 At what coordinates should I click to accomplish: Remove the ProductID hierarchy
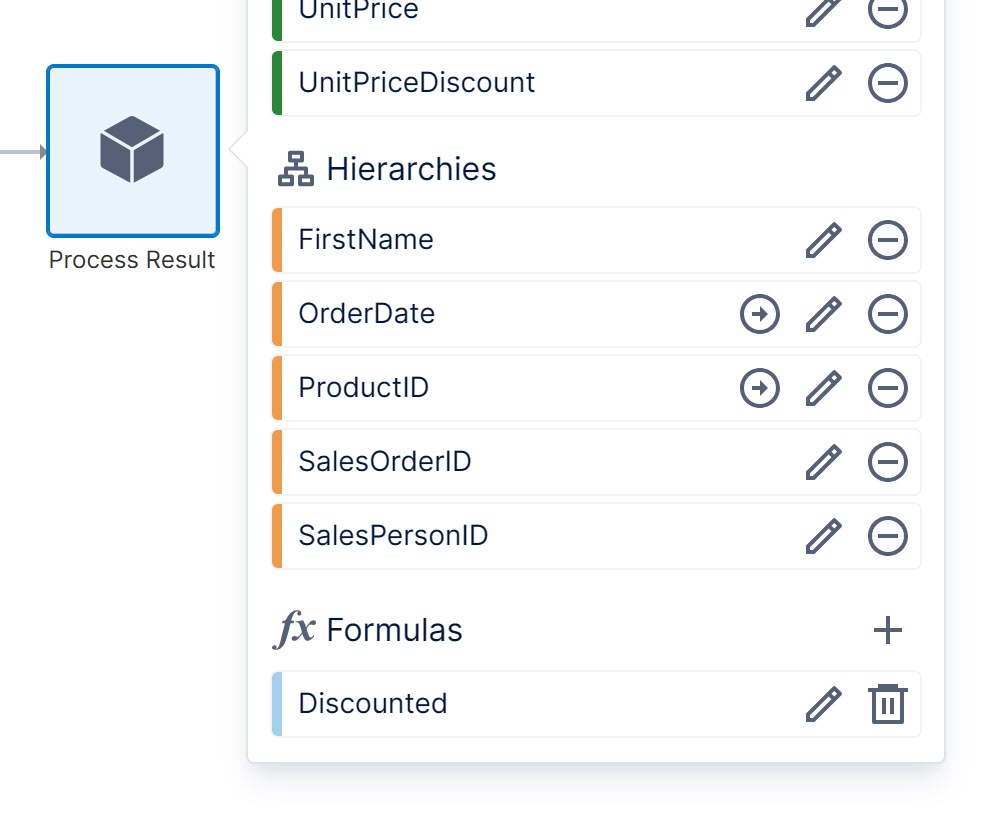pyautogui.click(x=887, y=388)
